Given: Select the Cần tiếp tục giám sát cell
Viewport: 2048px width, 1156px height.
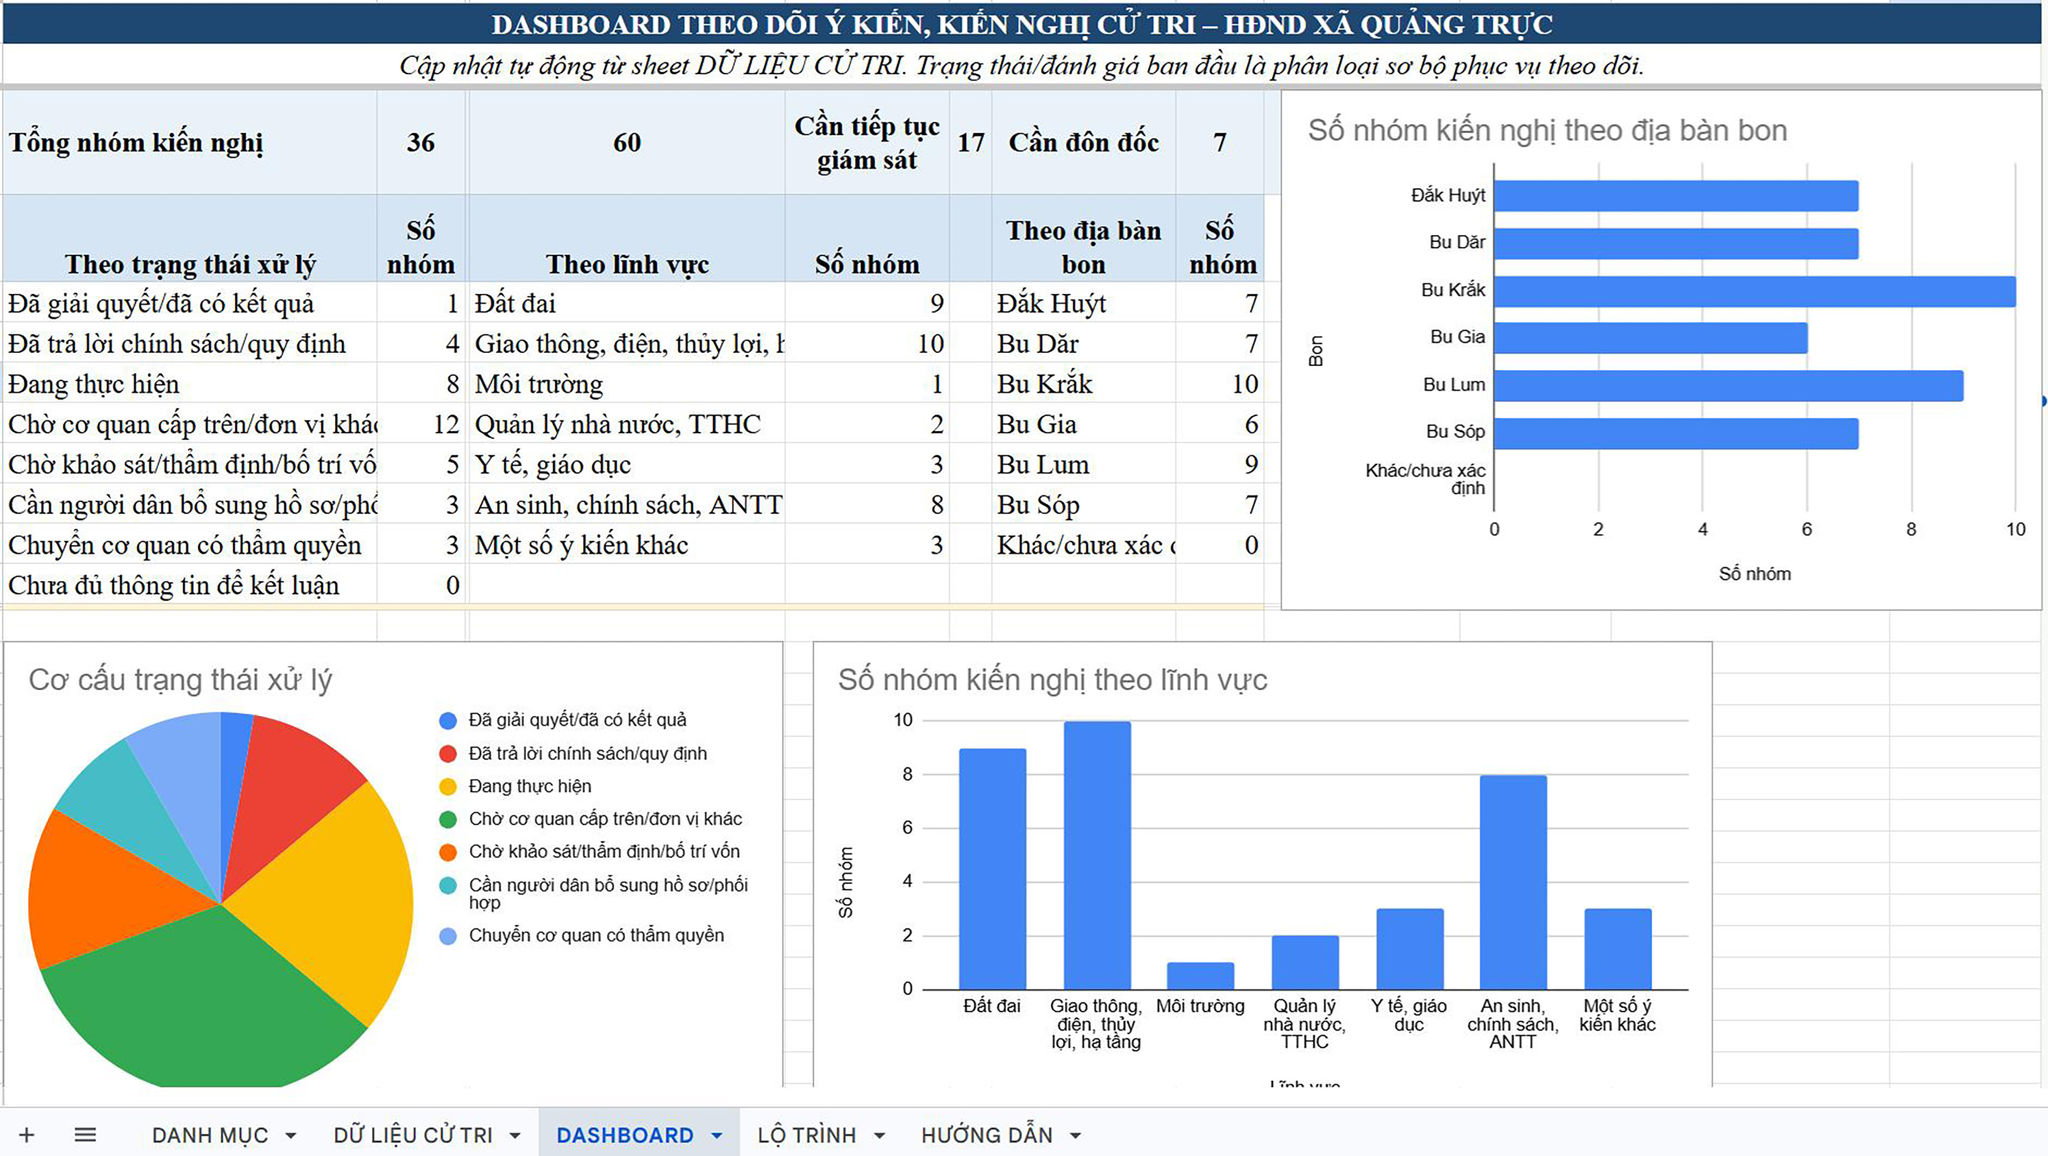Looking at the screenshot, I should point(867,143).
